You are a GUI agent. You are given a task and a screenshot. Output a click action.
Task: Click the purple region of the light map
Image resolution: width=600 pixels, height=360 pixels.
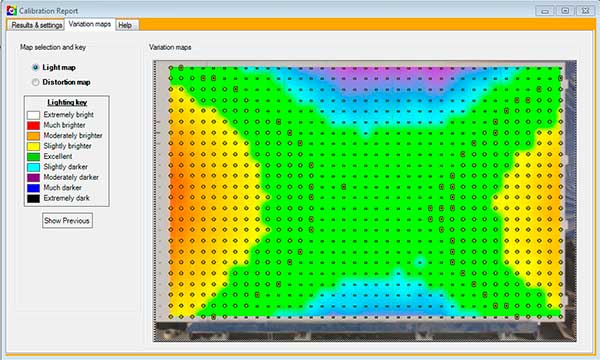[x=386, y=75]
